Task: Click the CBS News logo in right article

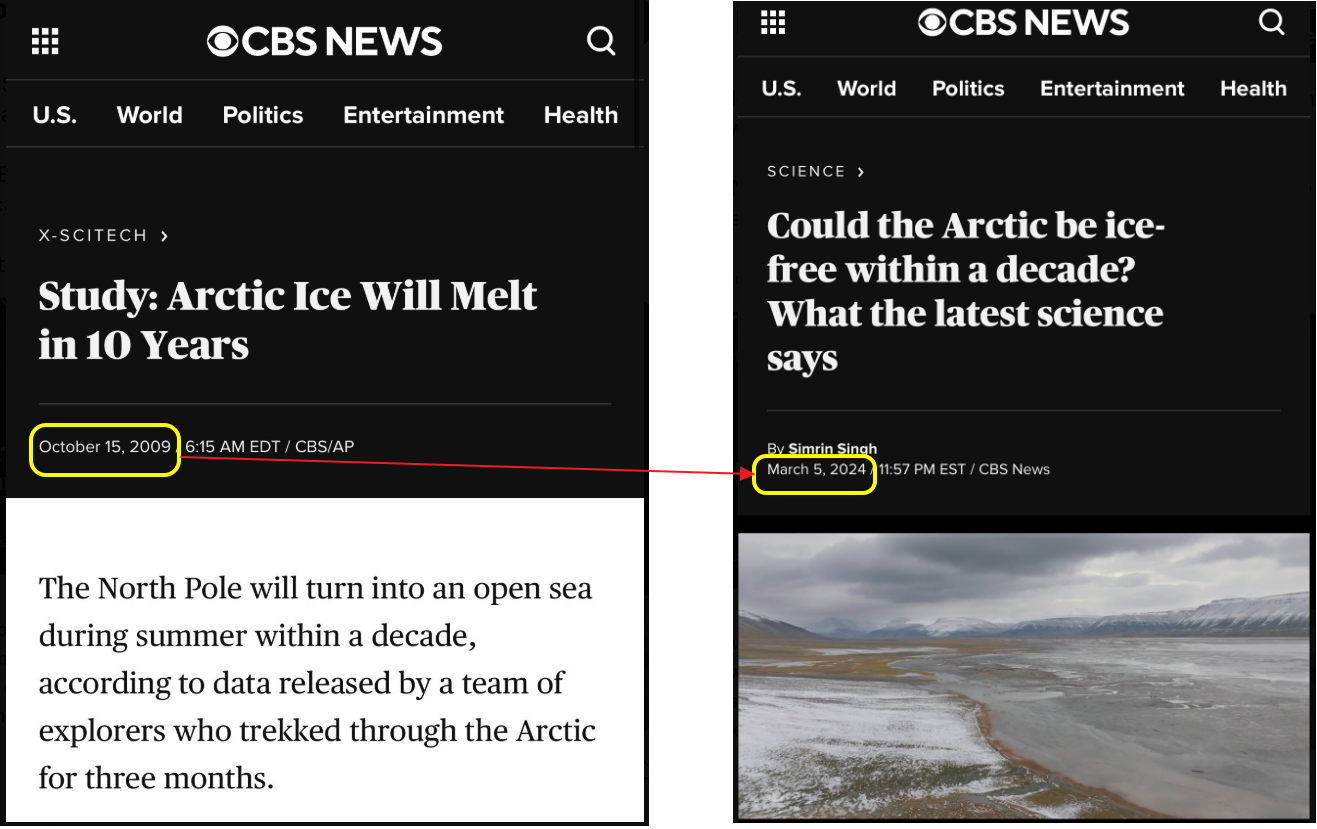Action: tap(1023, 22)
